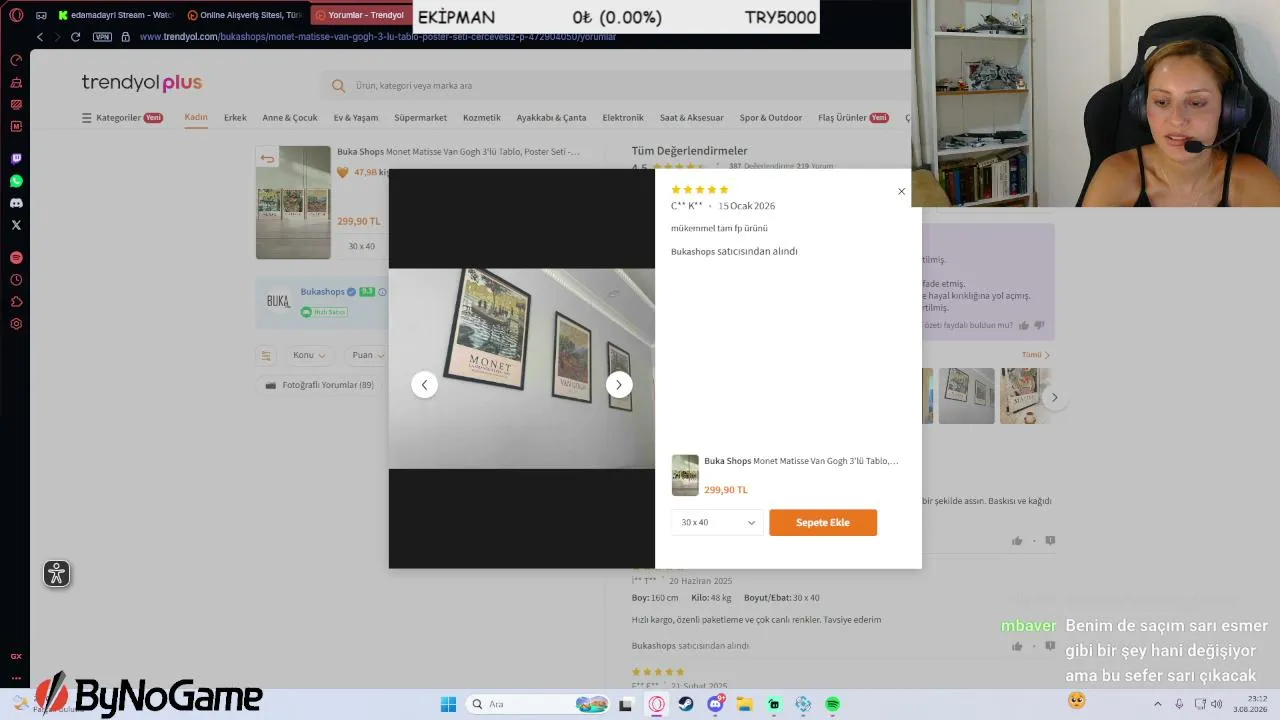Open browser settings gear in sidebar

click(16, 324)
